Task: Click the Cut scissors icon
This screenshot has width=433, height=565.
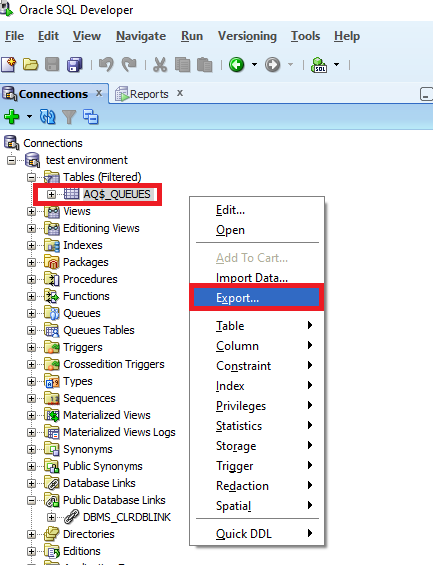Action: point(160,65)
